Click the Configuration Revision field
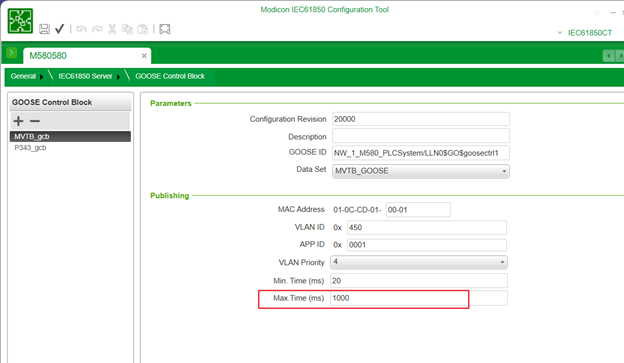The image size is (624, 363). [421, 119]
